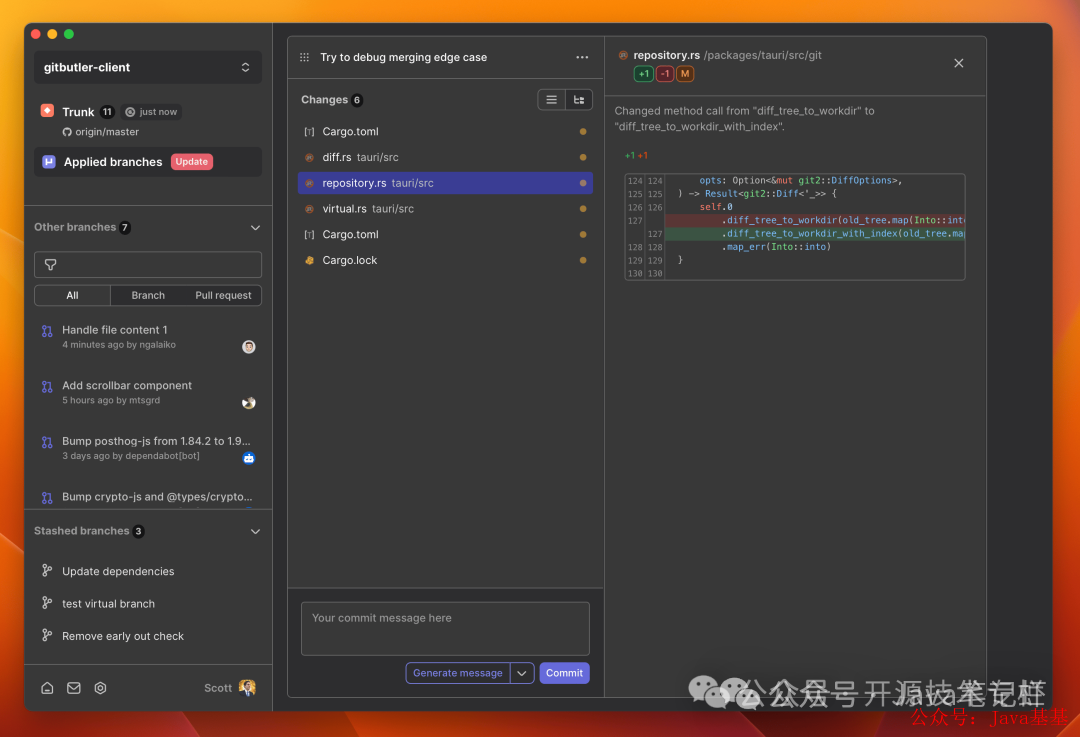Click the Commit button
This screenshot has width=1080, height=737.
point(564,673)
